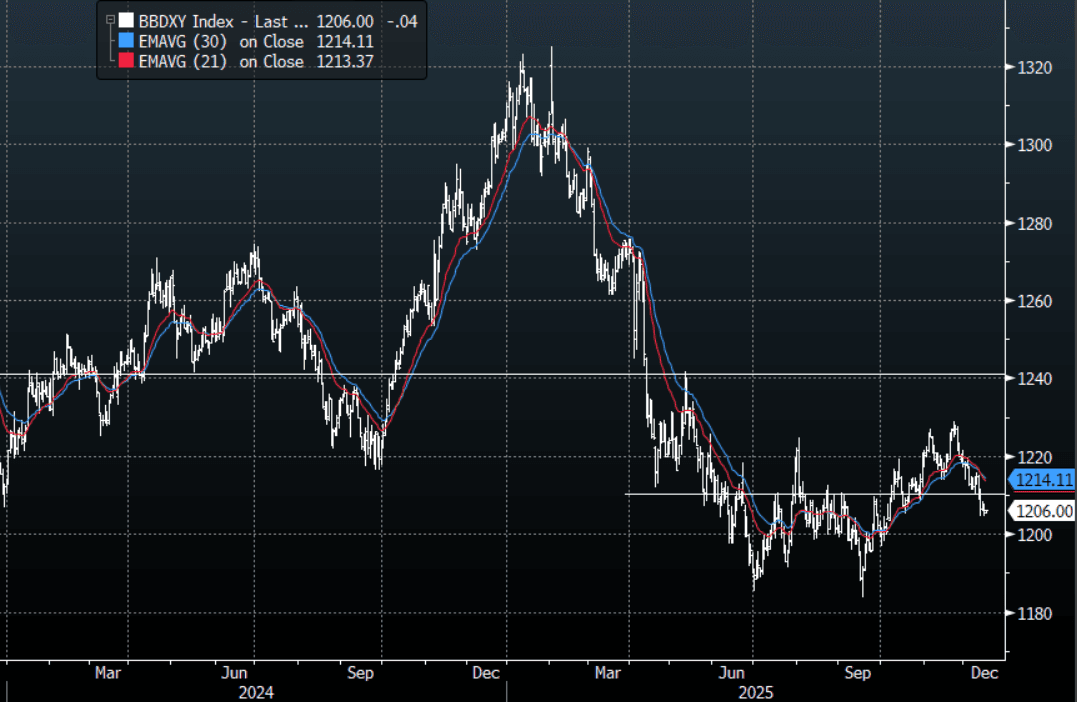1077x702 pixels.
Task: Click the white BBDXY Index color swatch
Action: [x=124, y=20]
